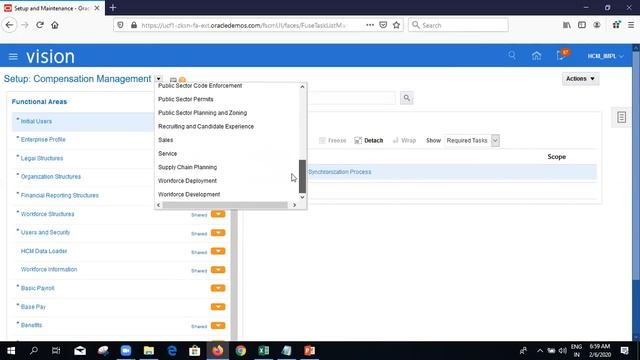The height and width of the screenshot is (360, 640).
Task: Open Enterprise Profile functional area
Action: pos(43,140)
